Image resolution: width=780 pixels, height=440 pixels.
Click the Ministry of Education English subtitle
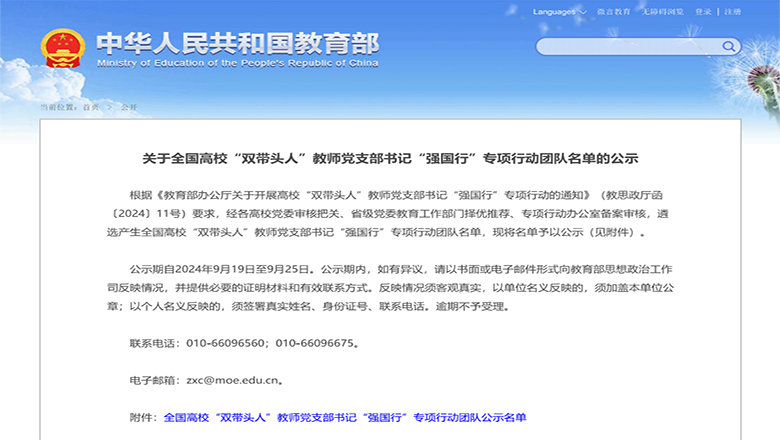click(238, 63)
